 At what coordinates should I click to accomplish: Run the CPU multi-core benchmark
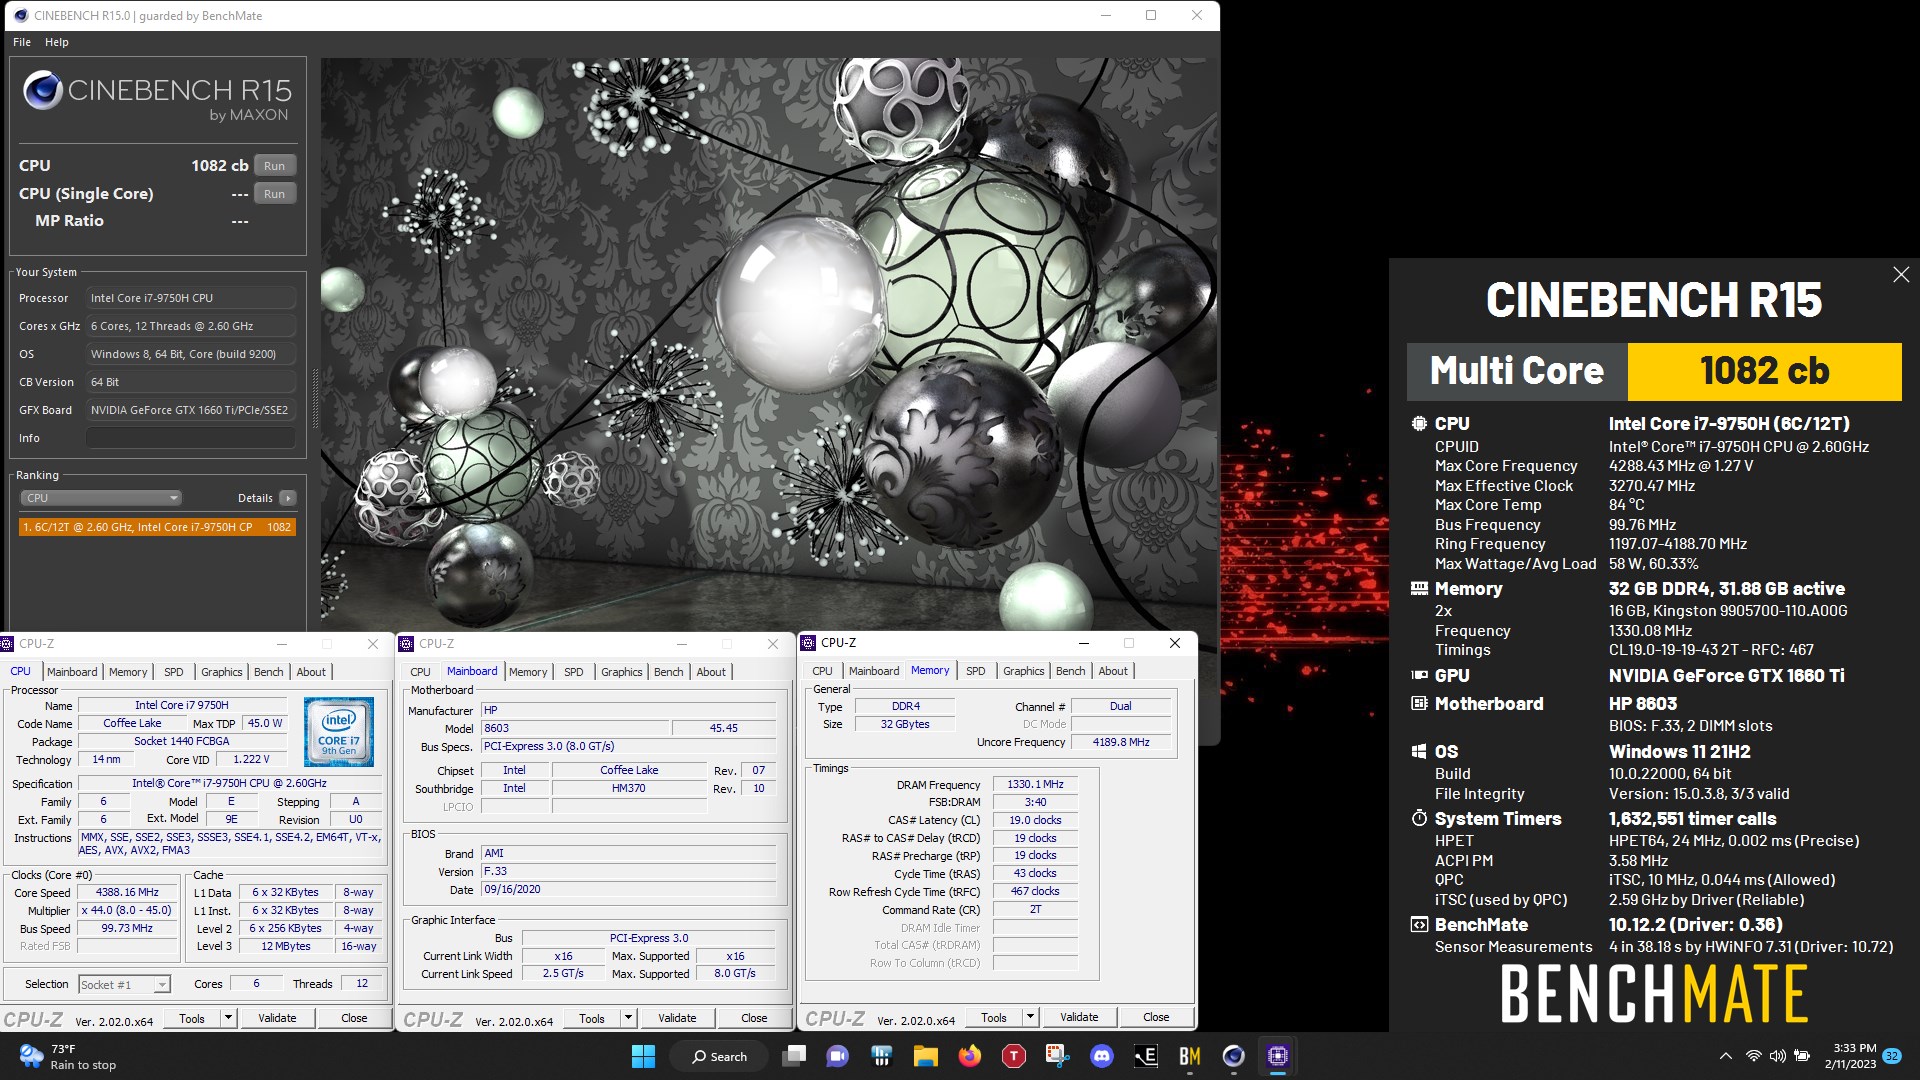[x=274, y=166]
